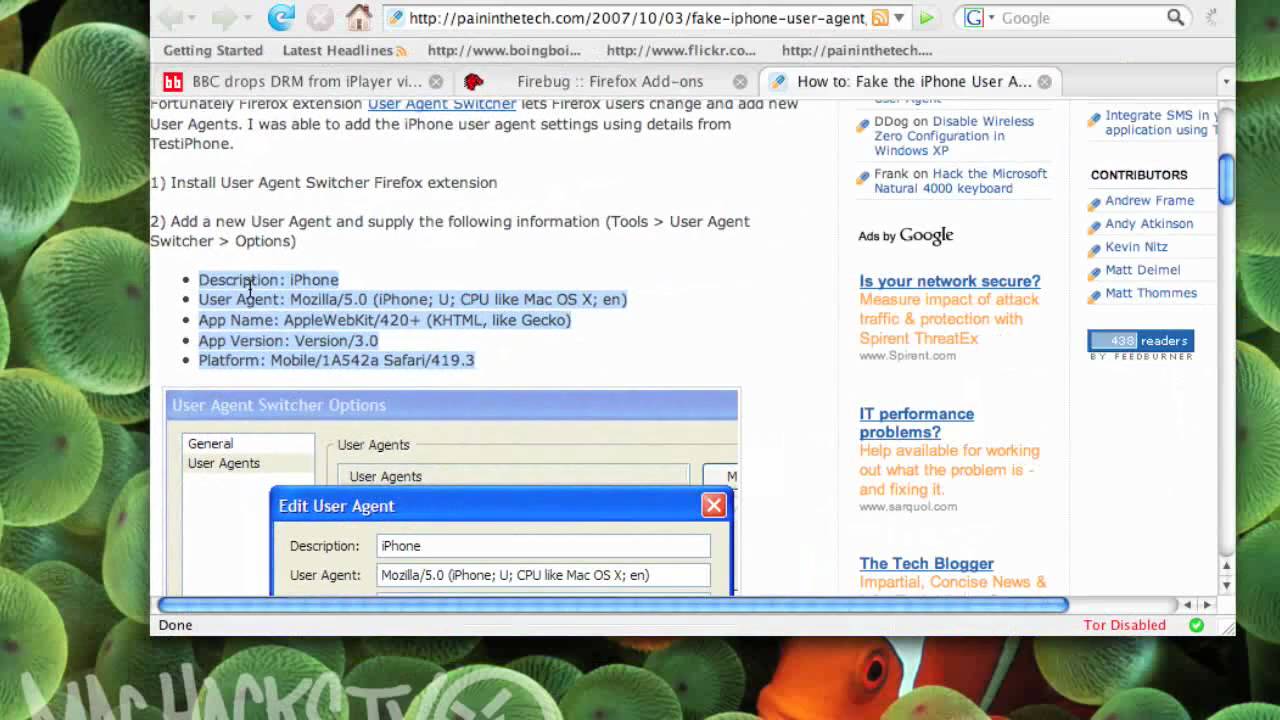This screenshot has height=720, width=1280.
Task: Open the IT performance problems? ad link
Action: 916,423
